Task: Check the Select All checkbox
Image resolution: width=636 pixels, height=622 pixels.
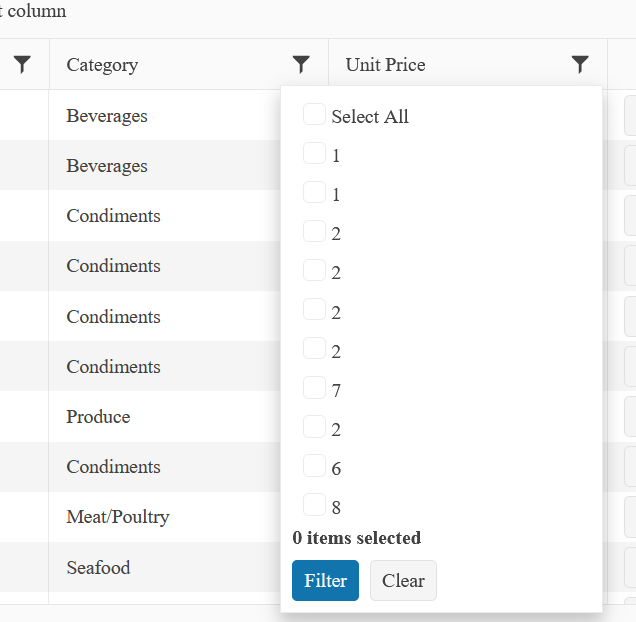Action: point(314,115)
